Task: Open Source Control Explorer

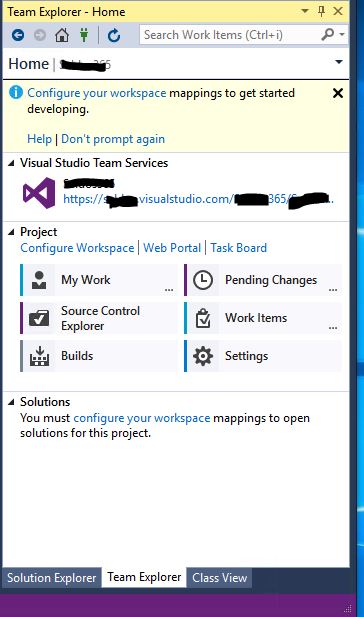Action: coord(99,318)
